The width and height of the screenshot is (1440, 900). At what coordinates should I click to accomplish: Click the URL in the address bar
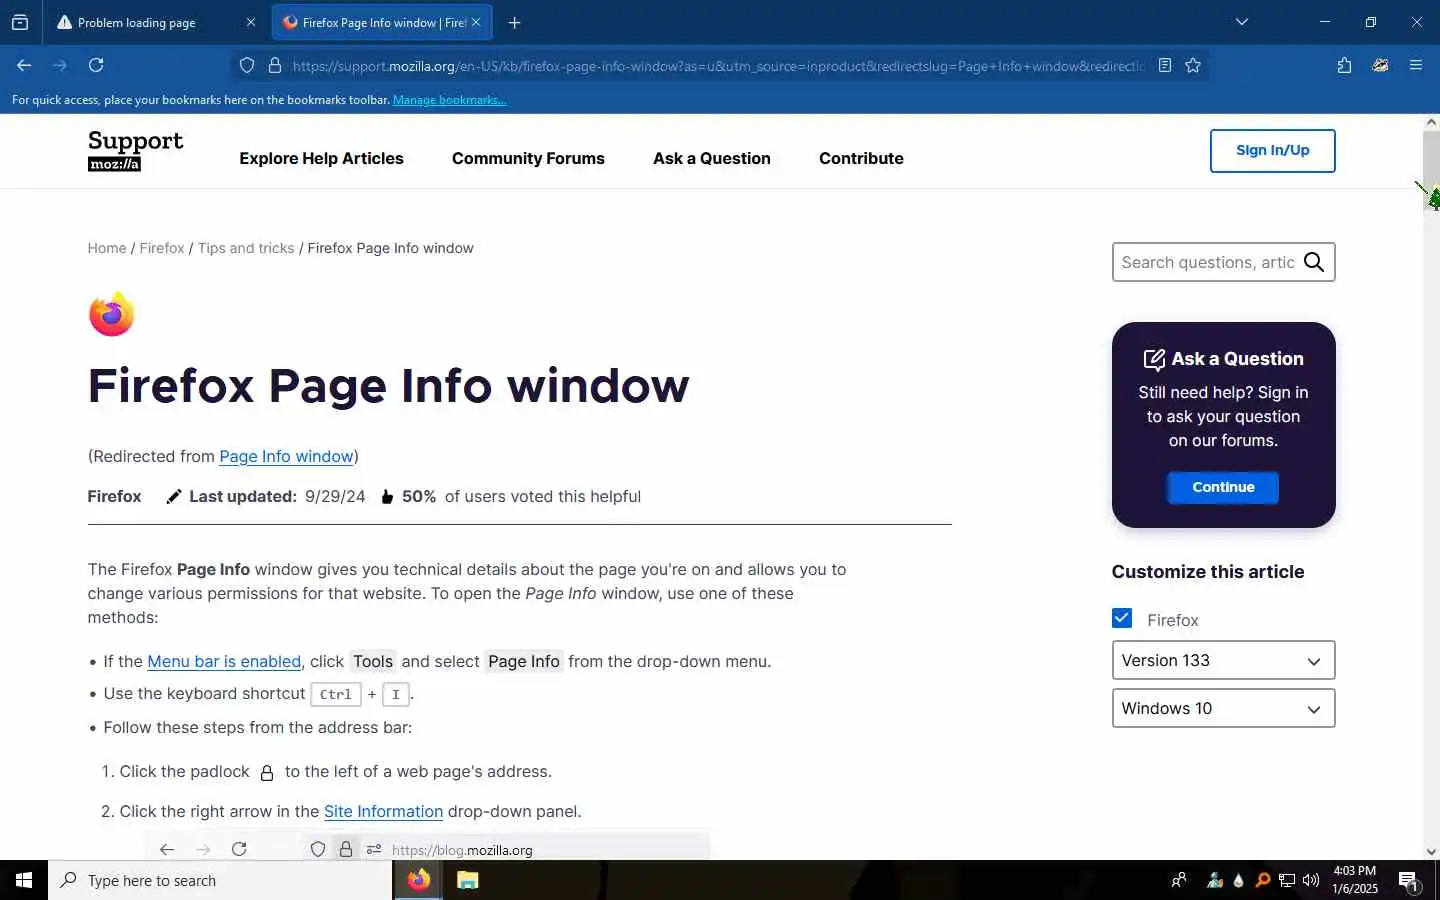(x=718, y=66)
